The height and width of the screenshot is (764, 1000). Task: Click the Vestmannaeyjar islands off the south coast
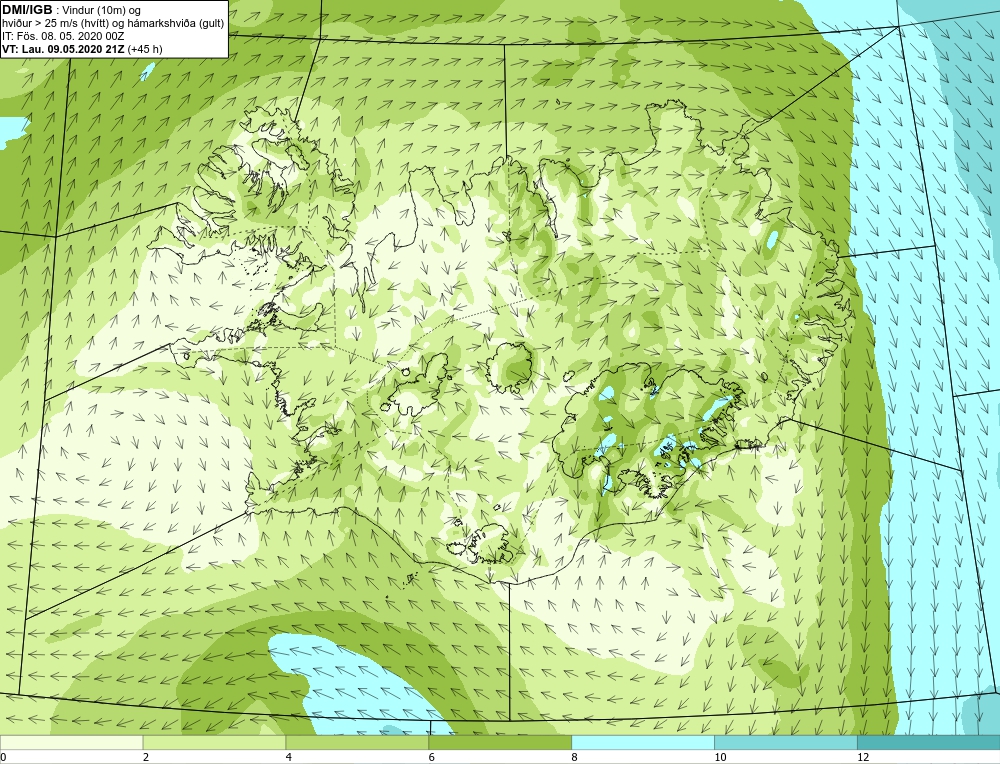412,578
